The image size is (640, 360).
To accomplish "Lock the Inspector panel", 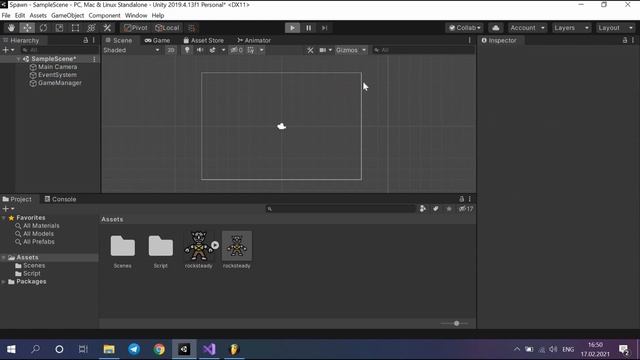I will point(624,40).
